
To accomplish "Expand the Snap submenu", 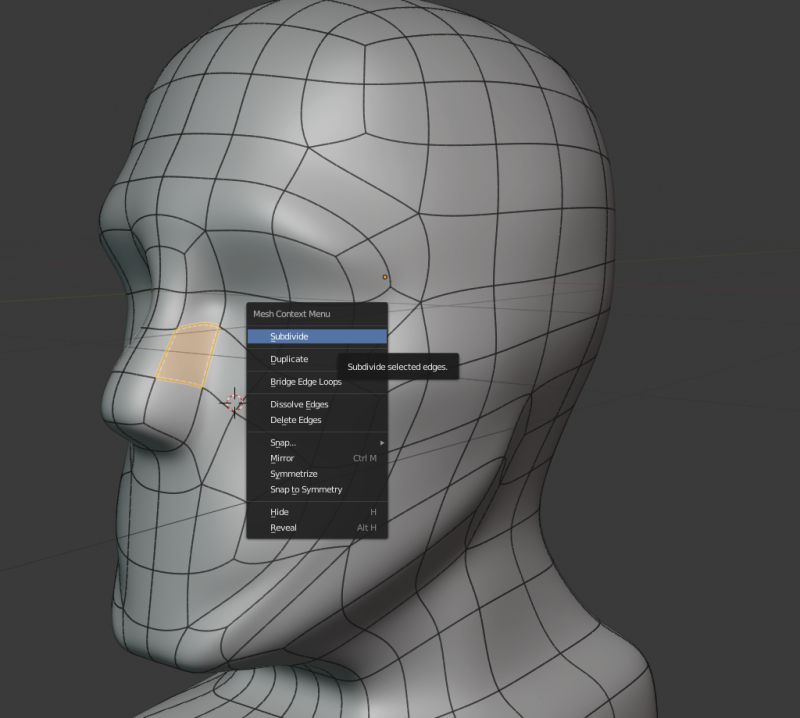I will [x=282, y=442].
